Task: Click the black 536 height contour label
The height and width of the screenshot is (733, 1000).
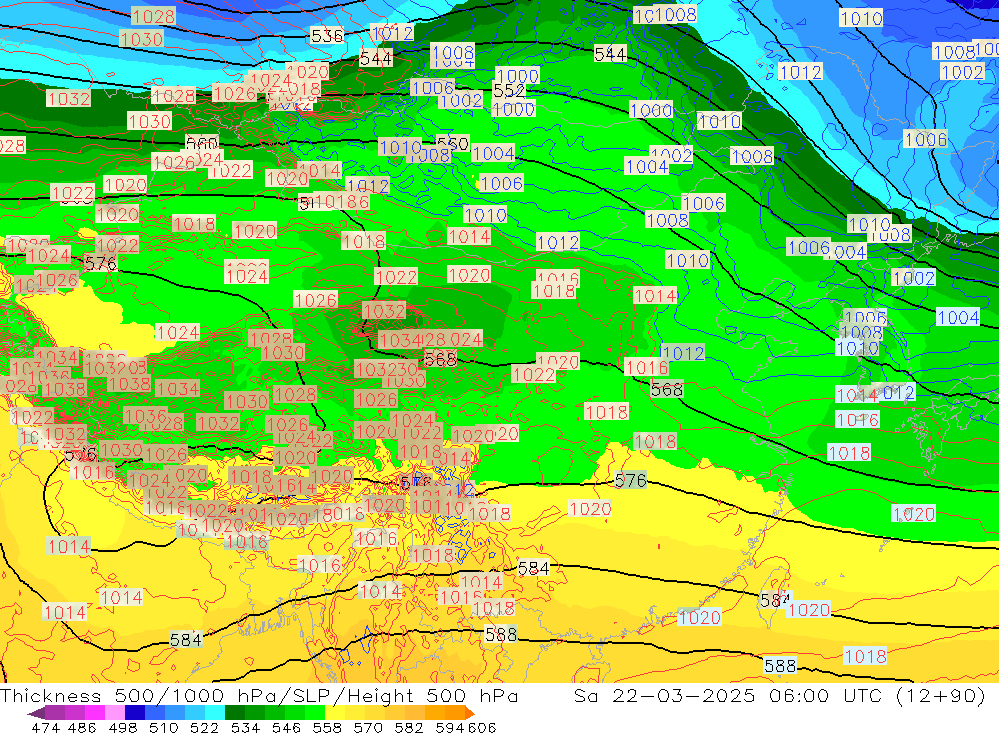Action: click(x=327, y=36)
